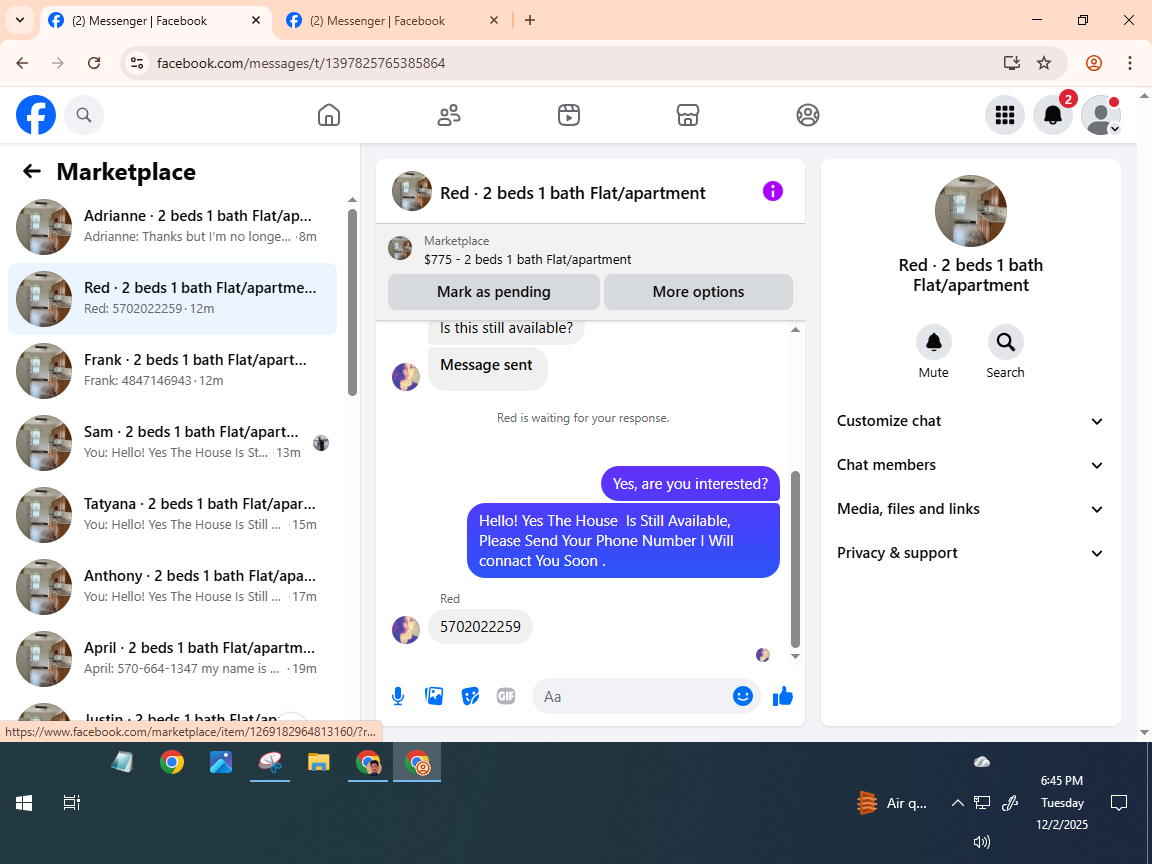
Task: Open the Windows notification center
Action: [1119, 803]
